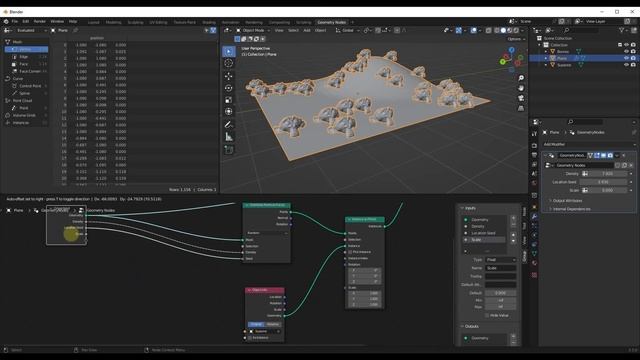This screenshot has width=640, height=360.
Task: Hide the Plane object using its eye icon
Action: click(x=627, y=58)
